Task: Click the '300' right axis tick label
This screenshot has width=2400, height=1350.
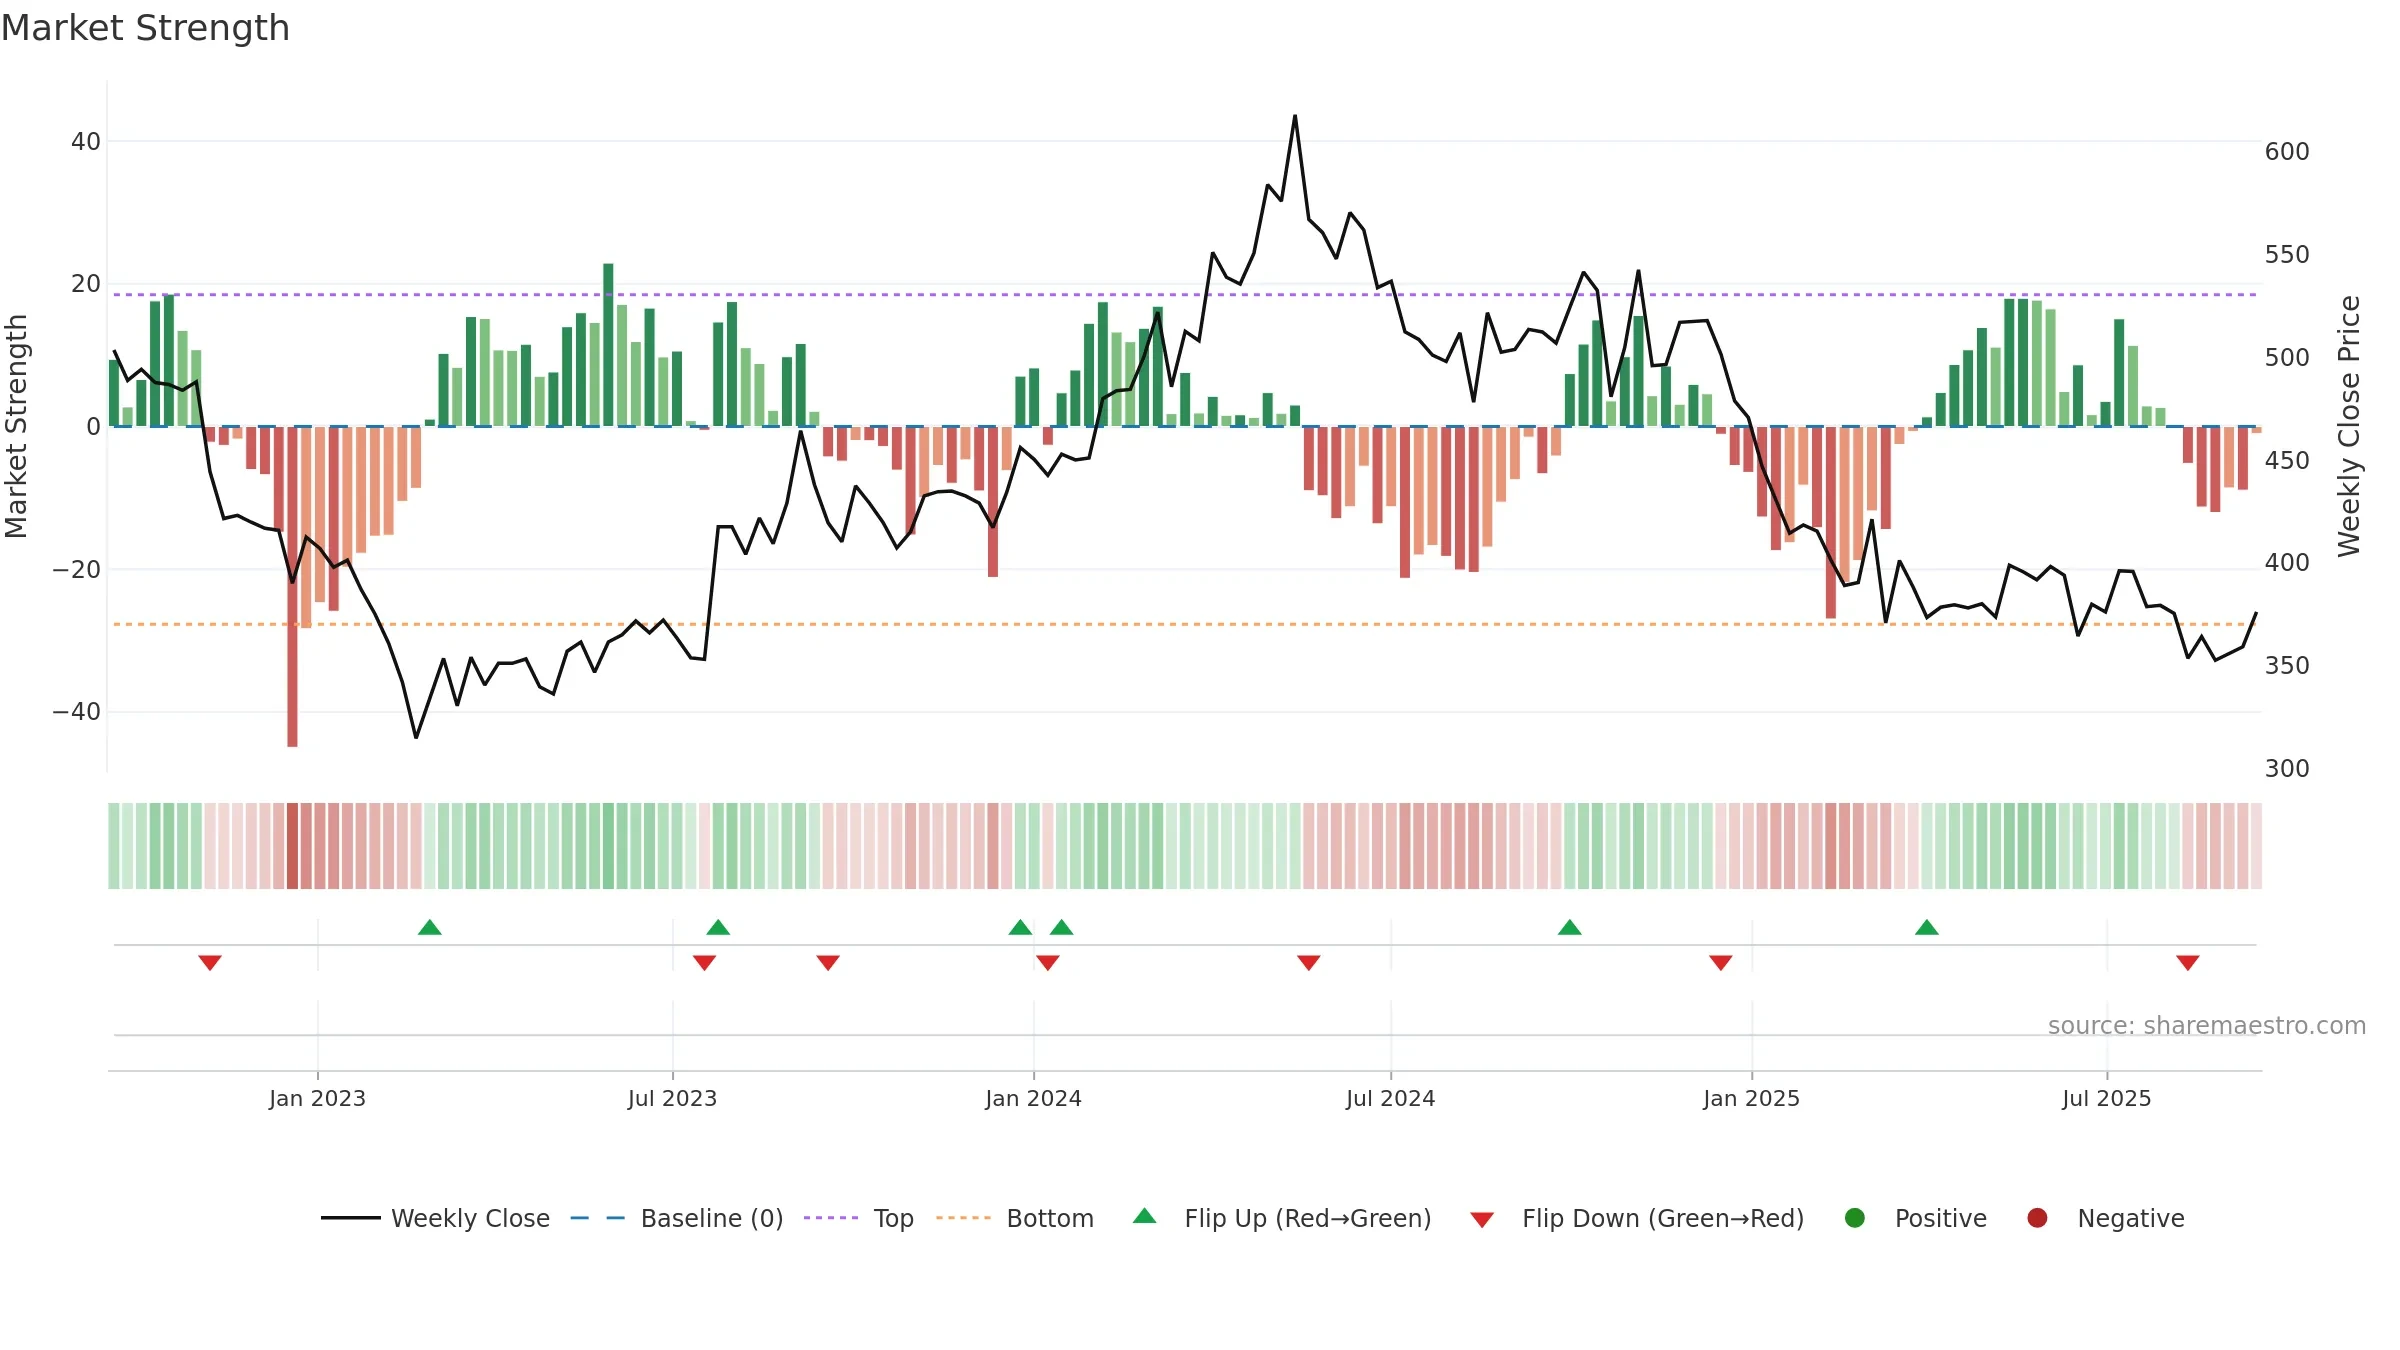Action: (2287, 769)
